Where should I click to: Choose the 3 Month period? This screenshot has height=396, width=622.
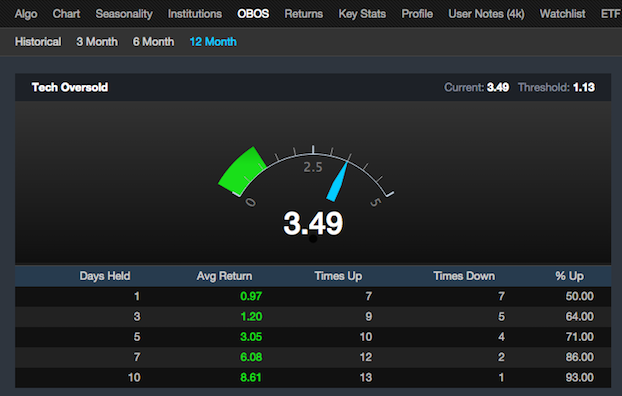pyautogui.click(x=97, y=42)
